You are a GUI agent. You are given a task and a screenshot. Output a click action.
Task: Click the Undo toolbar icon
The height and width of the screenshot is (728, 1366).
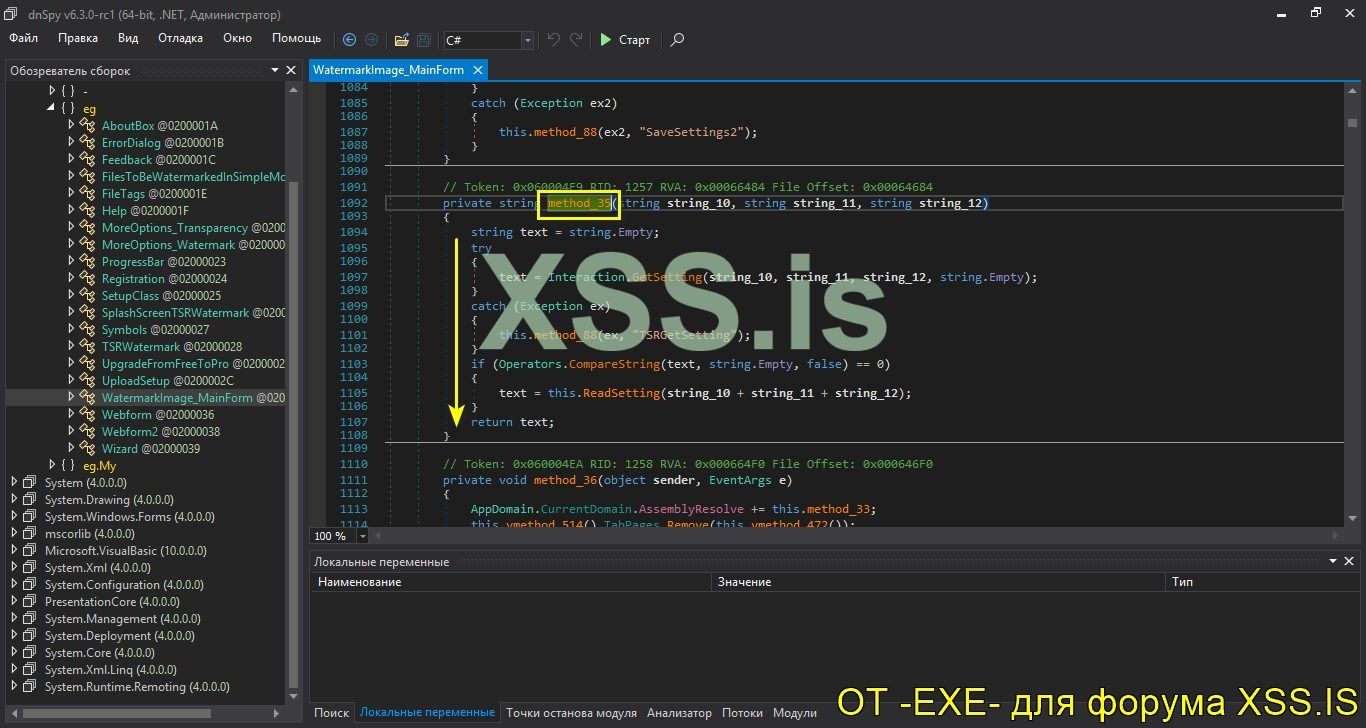pos(553,40)
